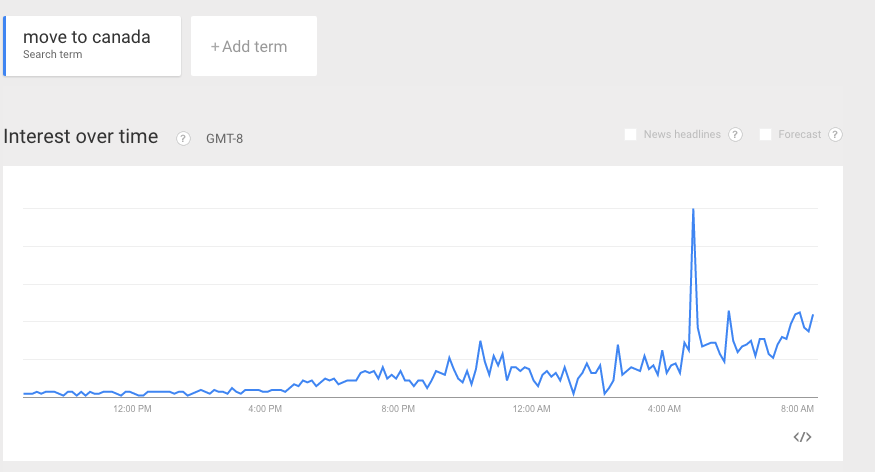Open help icon beside Interest over time

[x=183, y=138]
